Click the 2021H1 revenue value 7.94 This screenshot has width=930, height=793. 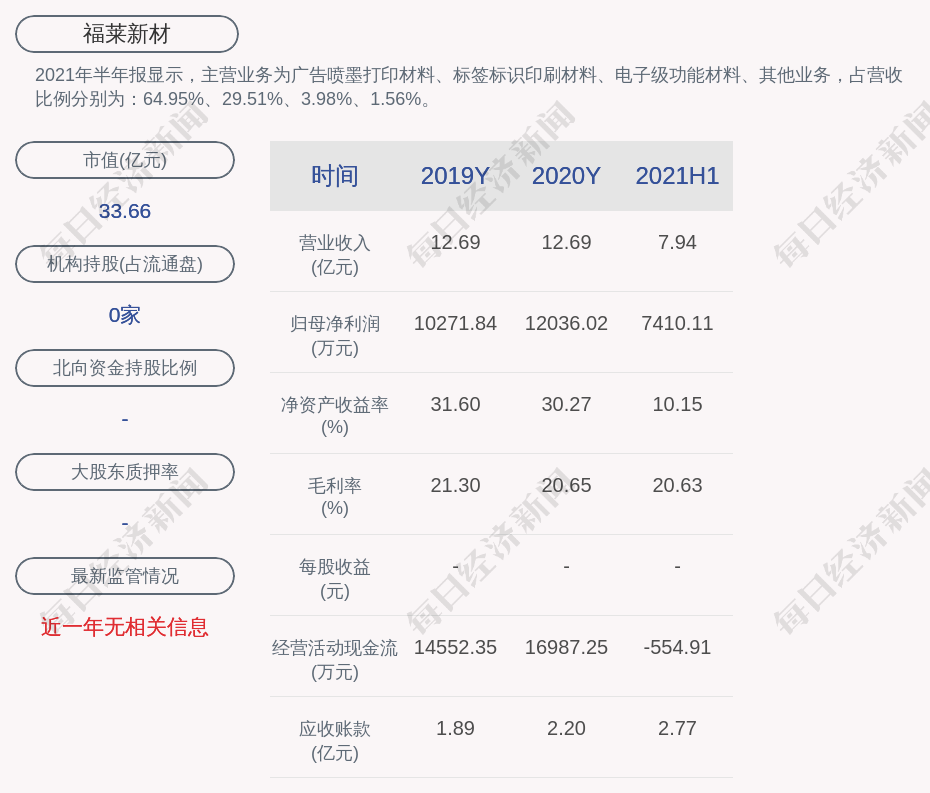tap(677, 243)
